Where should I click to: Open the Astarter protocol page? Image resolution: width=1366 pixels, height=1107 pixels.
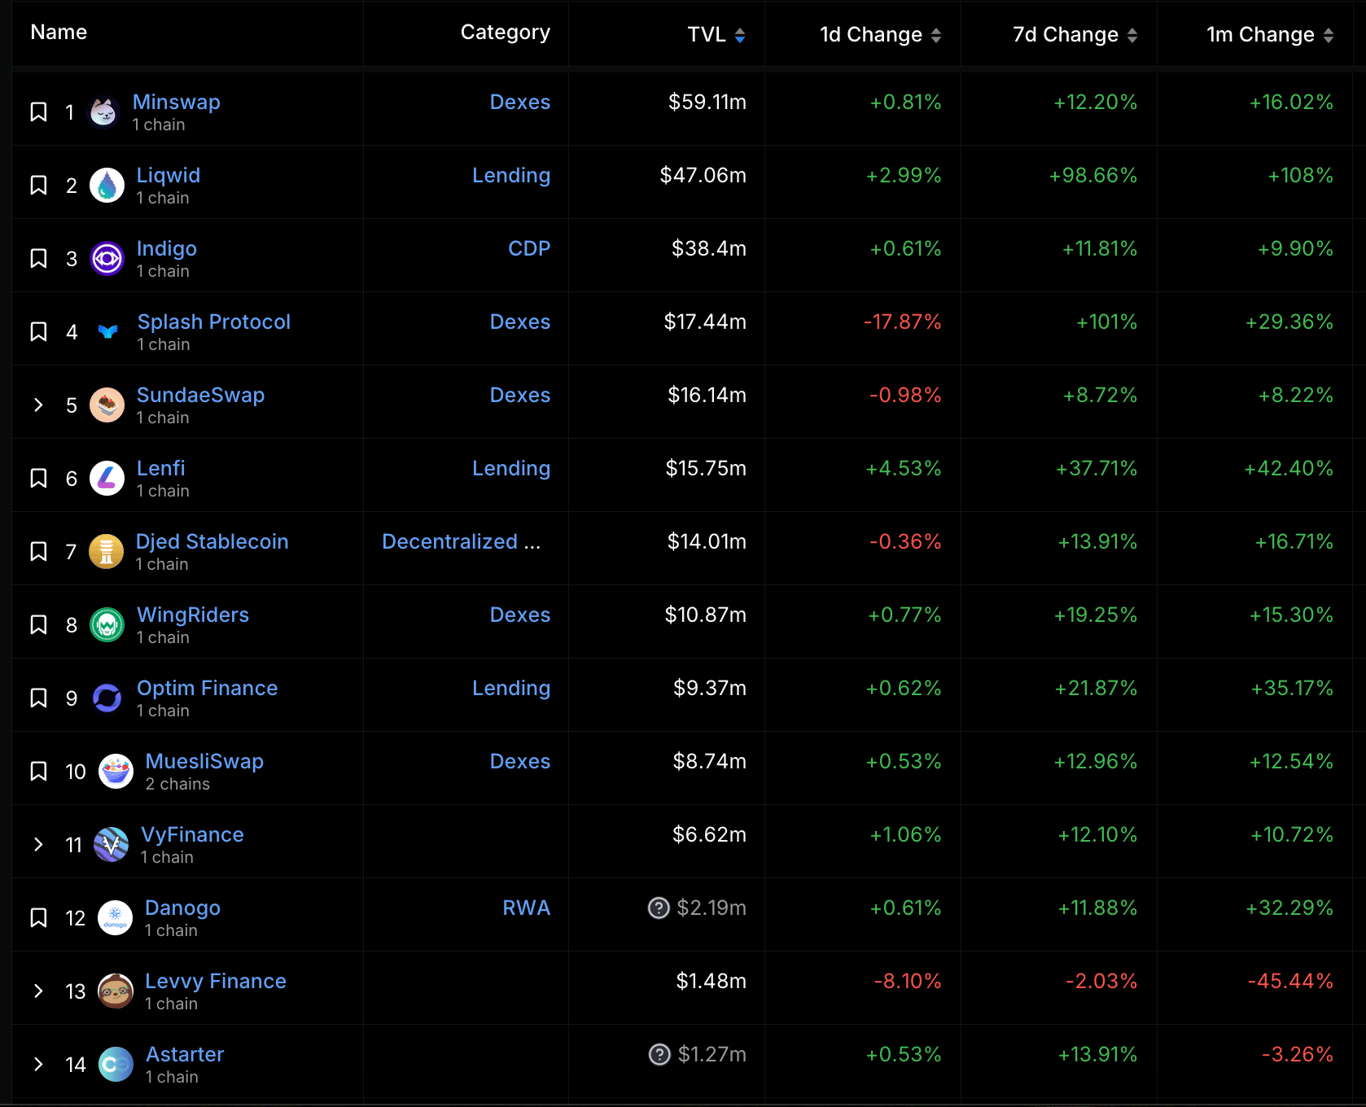[x=185, y=1054]
